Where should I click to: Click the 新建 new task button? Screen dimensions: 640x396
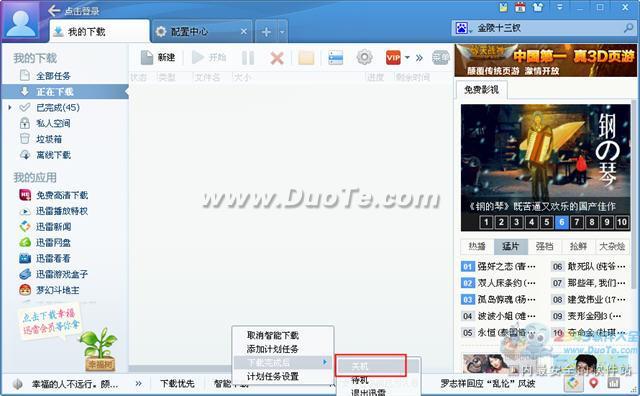point(158,58)
